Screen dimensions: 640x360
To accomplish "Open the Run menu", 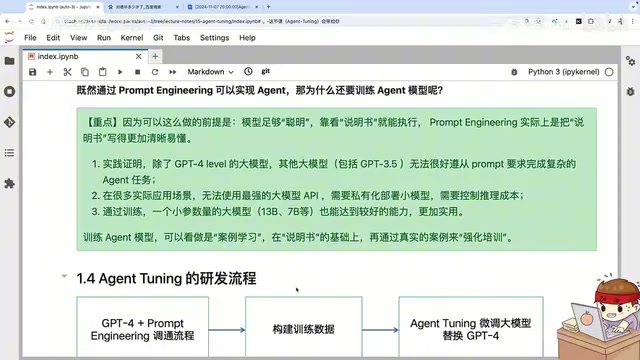I will [x=104, y=38].
